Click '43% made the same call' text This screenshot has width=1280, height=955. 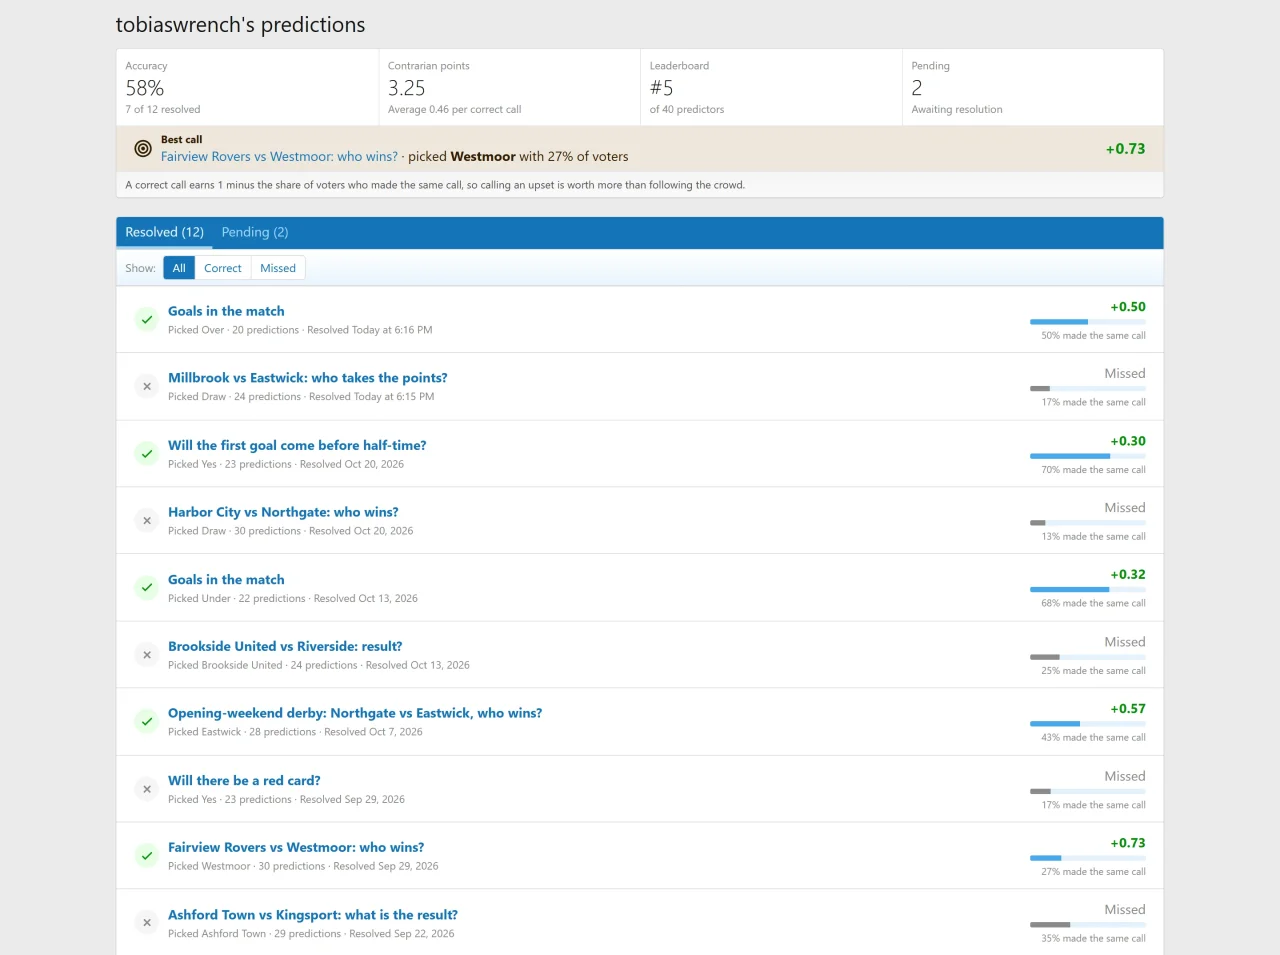click(x=1093, y=738)
